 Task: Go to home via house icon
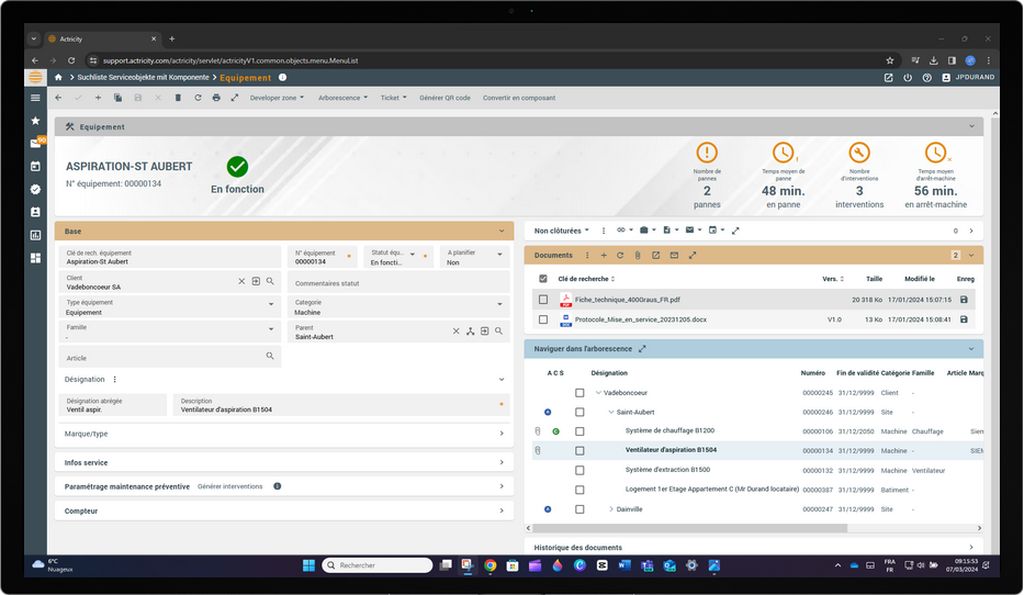coord(58,77)
